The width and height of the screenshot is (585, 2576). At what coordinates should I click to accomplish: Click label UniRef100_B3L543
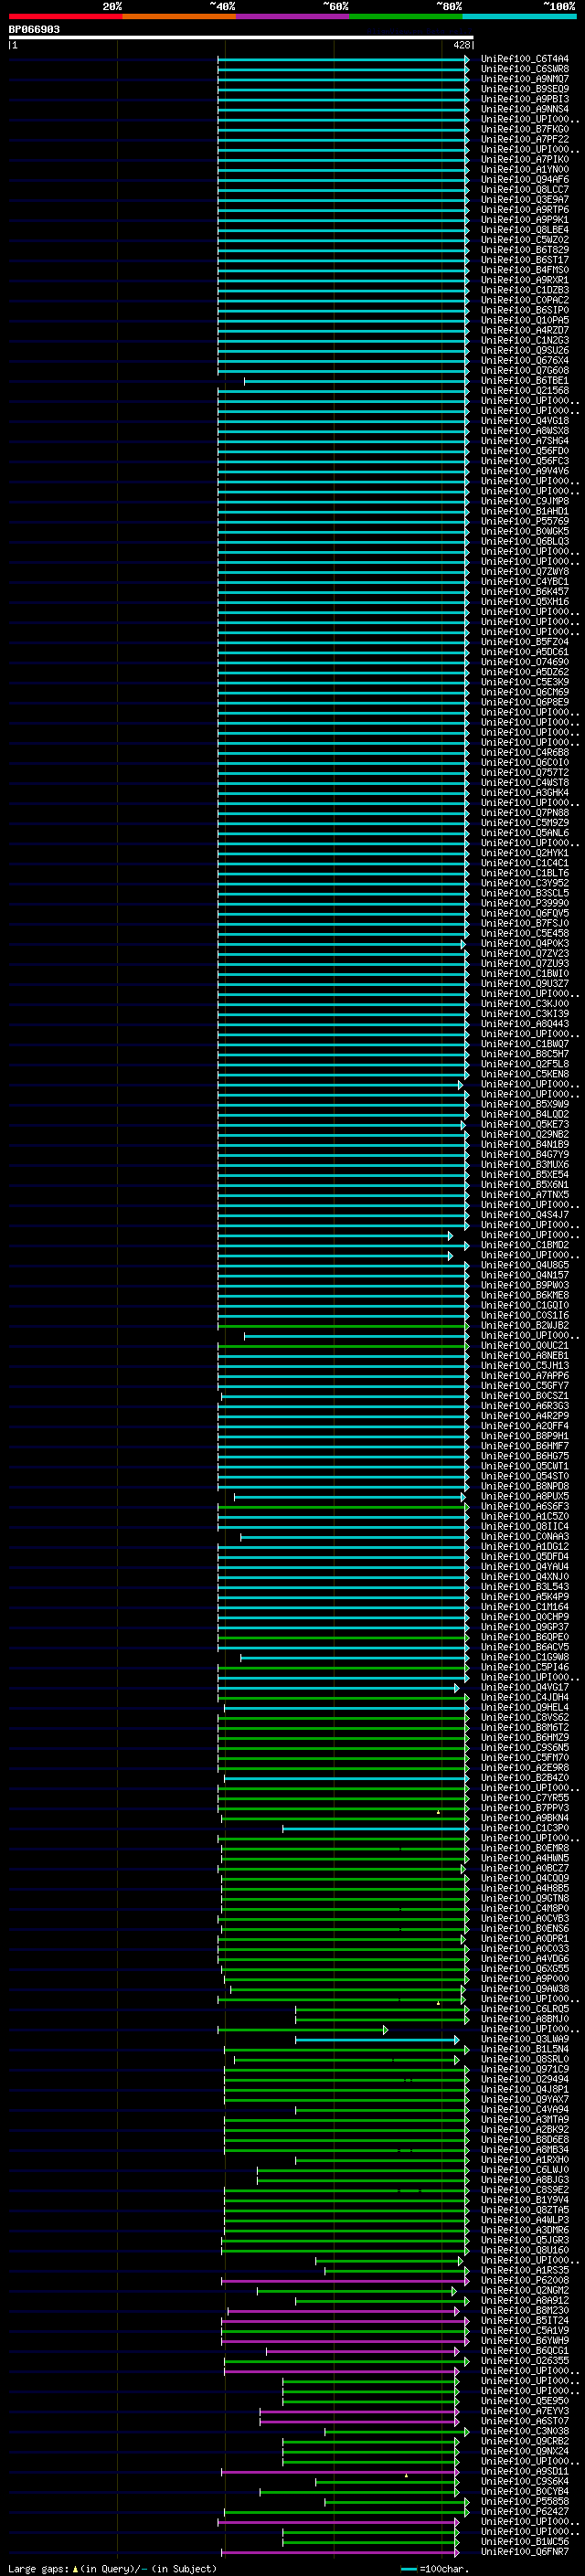coord(525,1587)
